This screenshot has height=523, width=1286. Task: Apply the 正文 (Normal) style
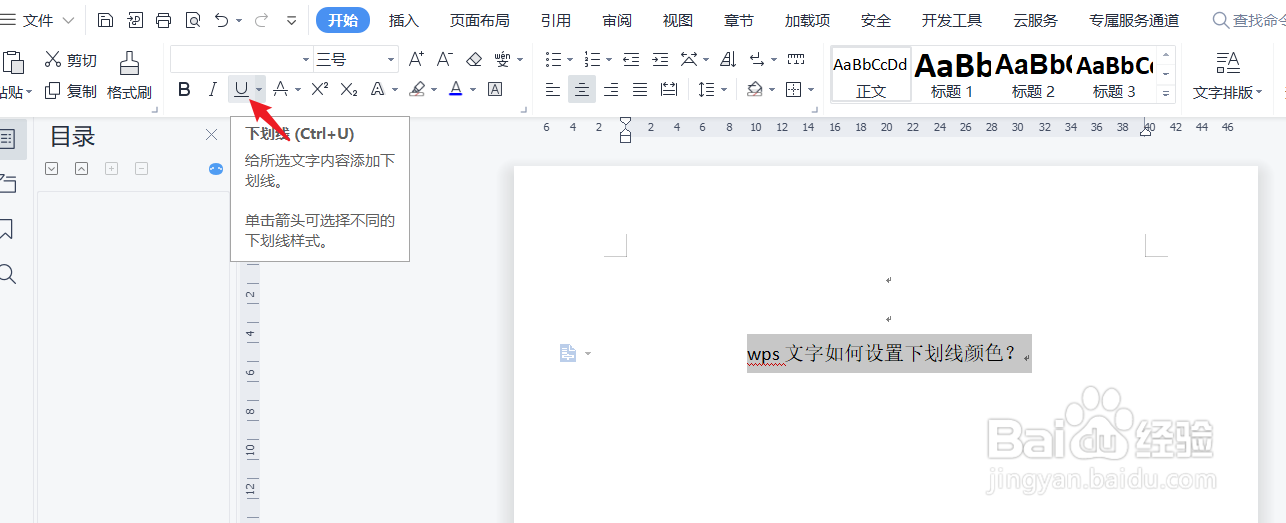click(x=871, y=74)
